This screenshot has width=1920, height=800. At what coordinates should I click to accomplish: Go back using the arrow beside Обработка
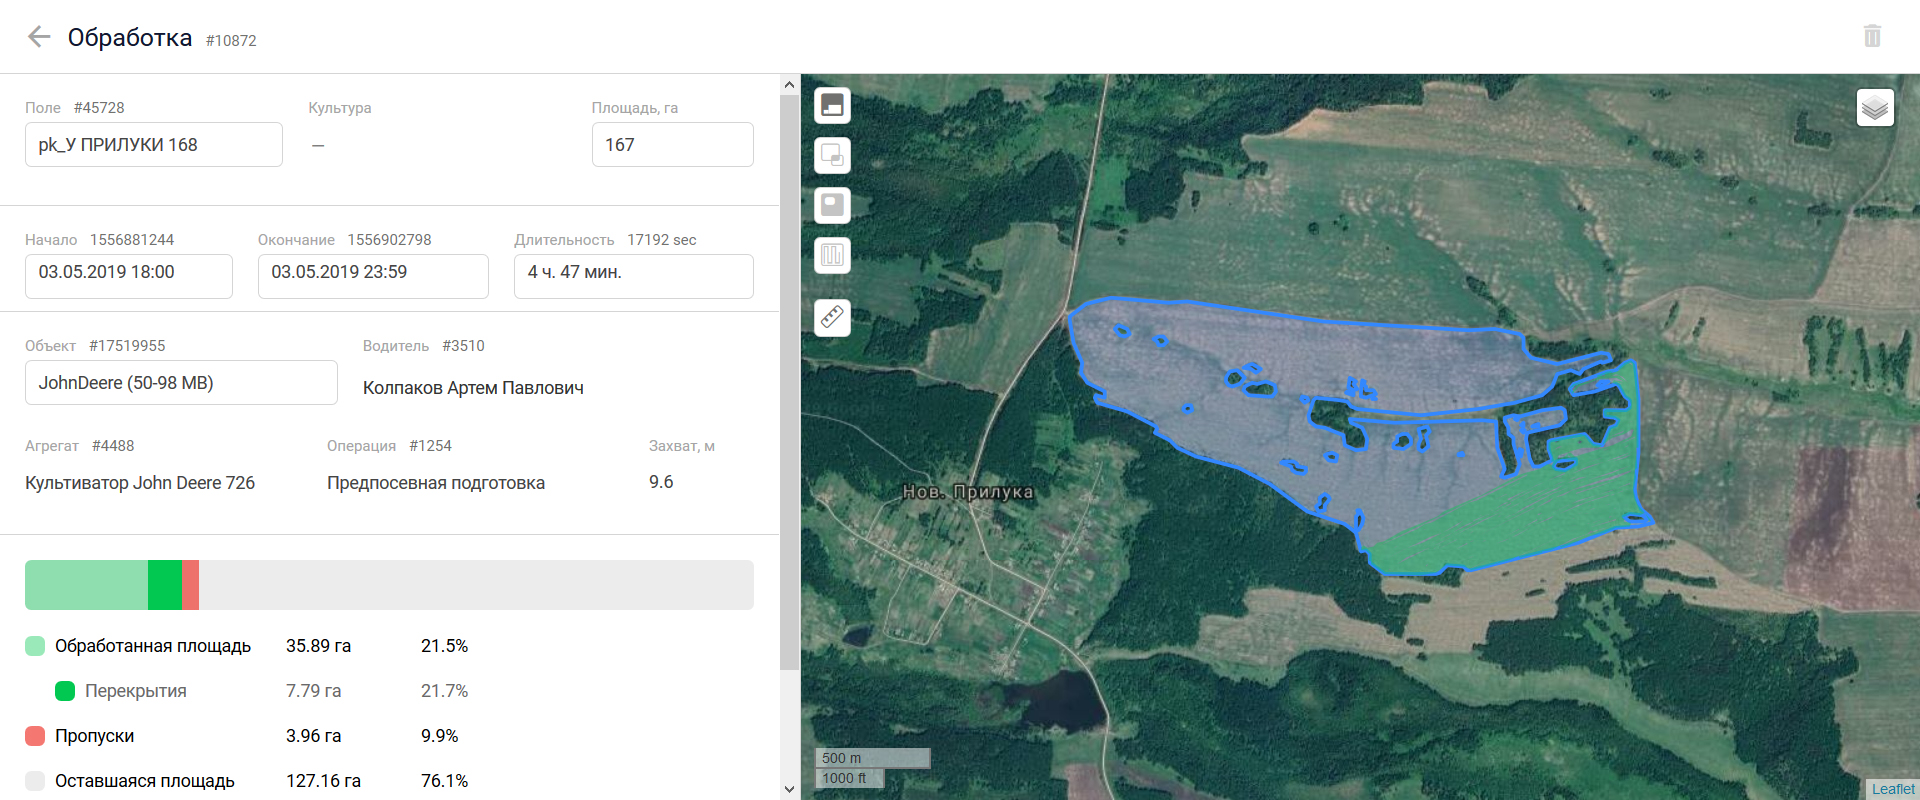coord(39,37)
